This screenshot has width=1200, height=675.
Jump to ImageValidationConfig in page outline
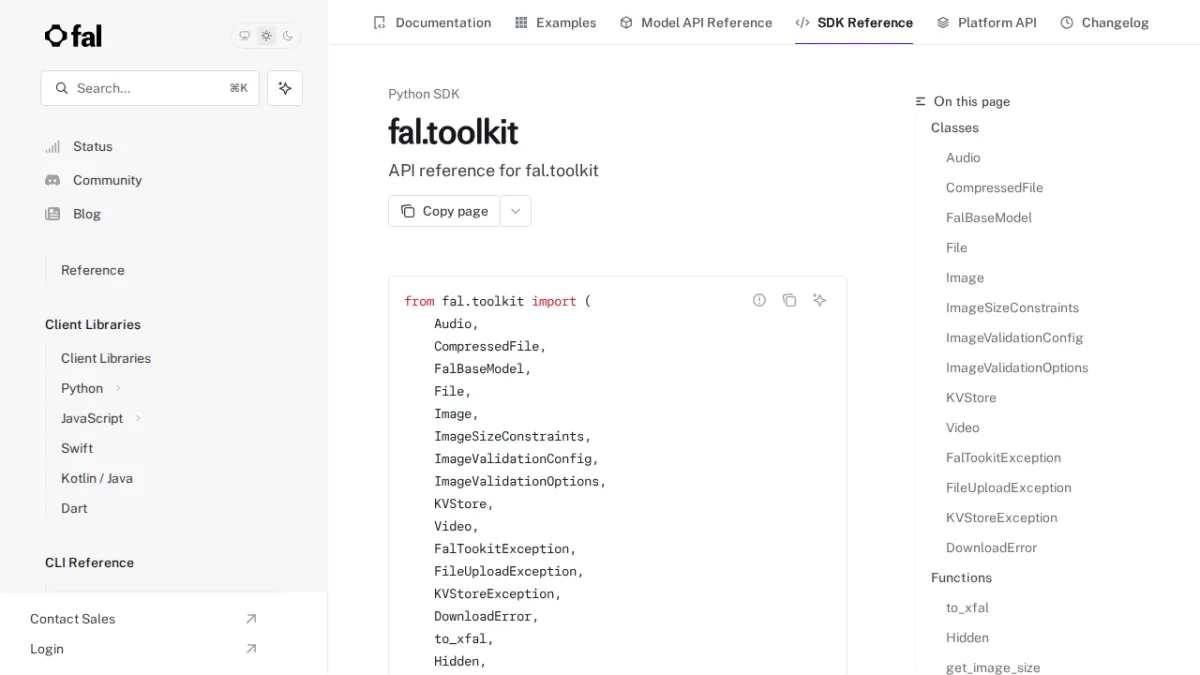[x=1015, y=337]
